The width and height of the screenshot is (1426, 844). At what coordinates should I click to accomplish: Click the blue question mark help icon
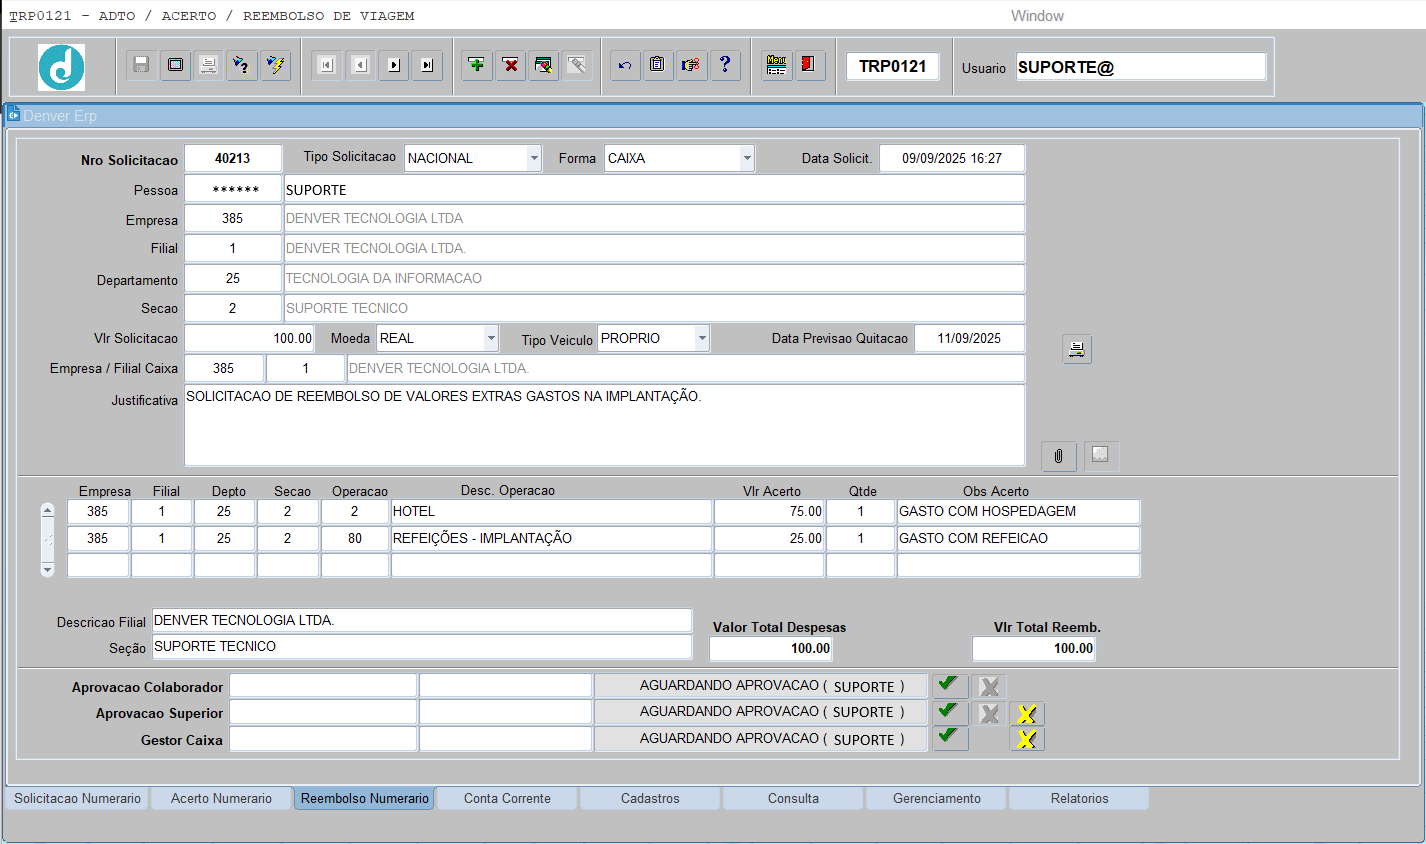tap(725, 65)
